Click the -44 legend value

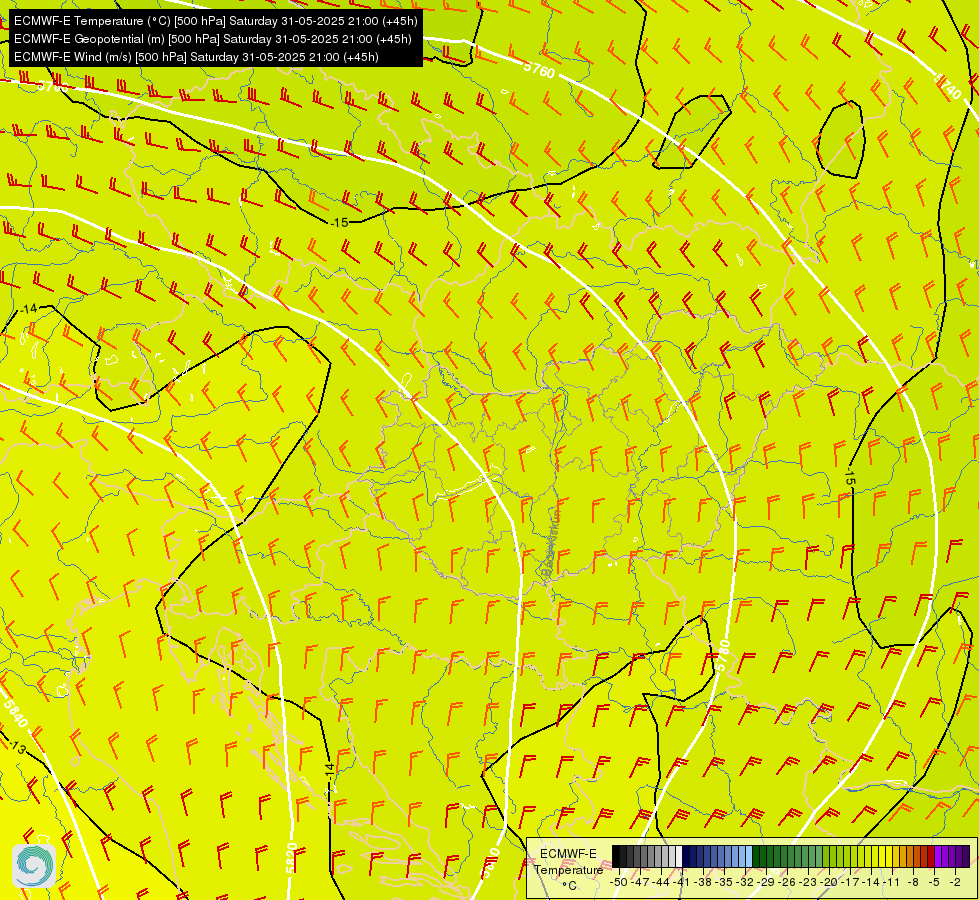click(661, 882)
